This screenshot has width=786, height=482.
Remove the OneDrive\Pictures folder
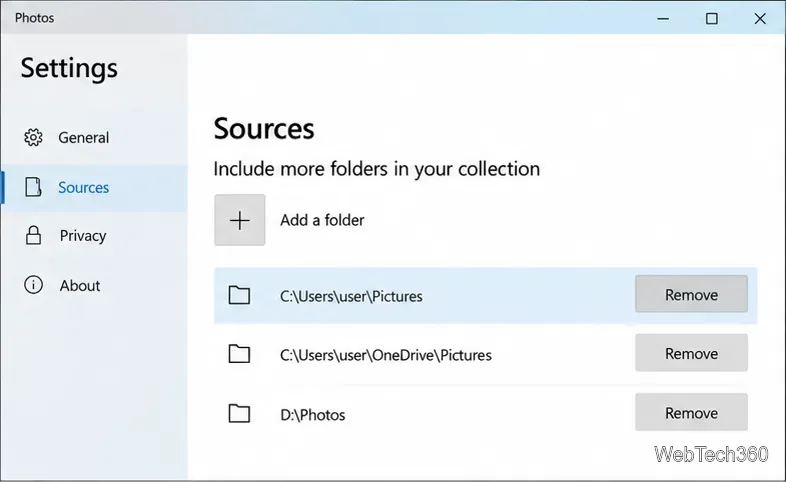click(691, 353)
